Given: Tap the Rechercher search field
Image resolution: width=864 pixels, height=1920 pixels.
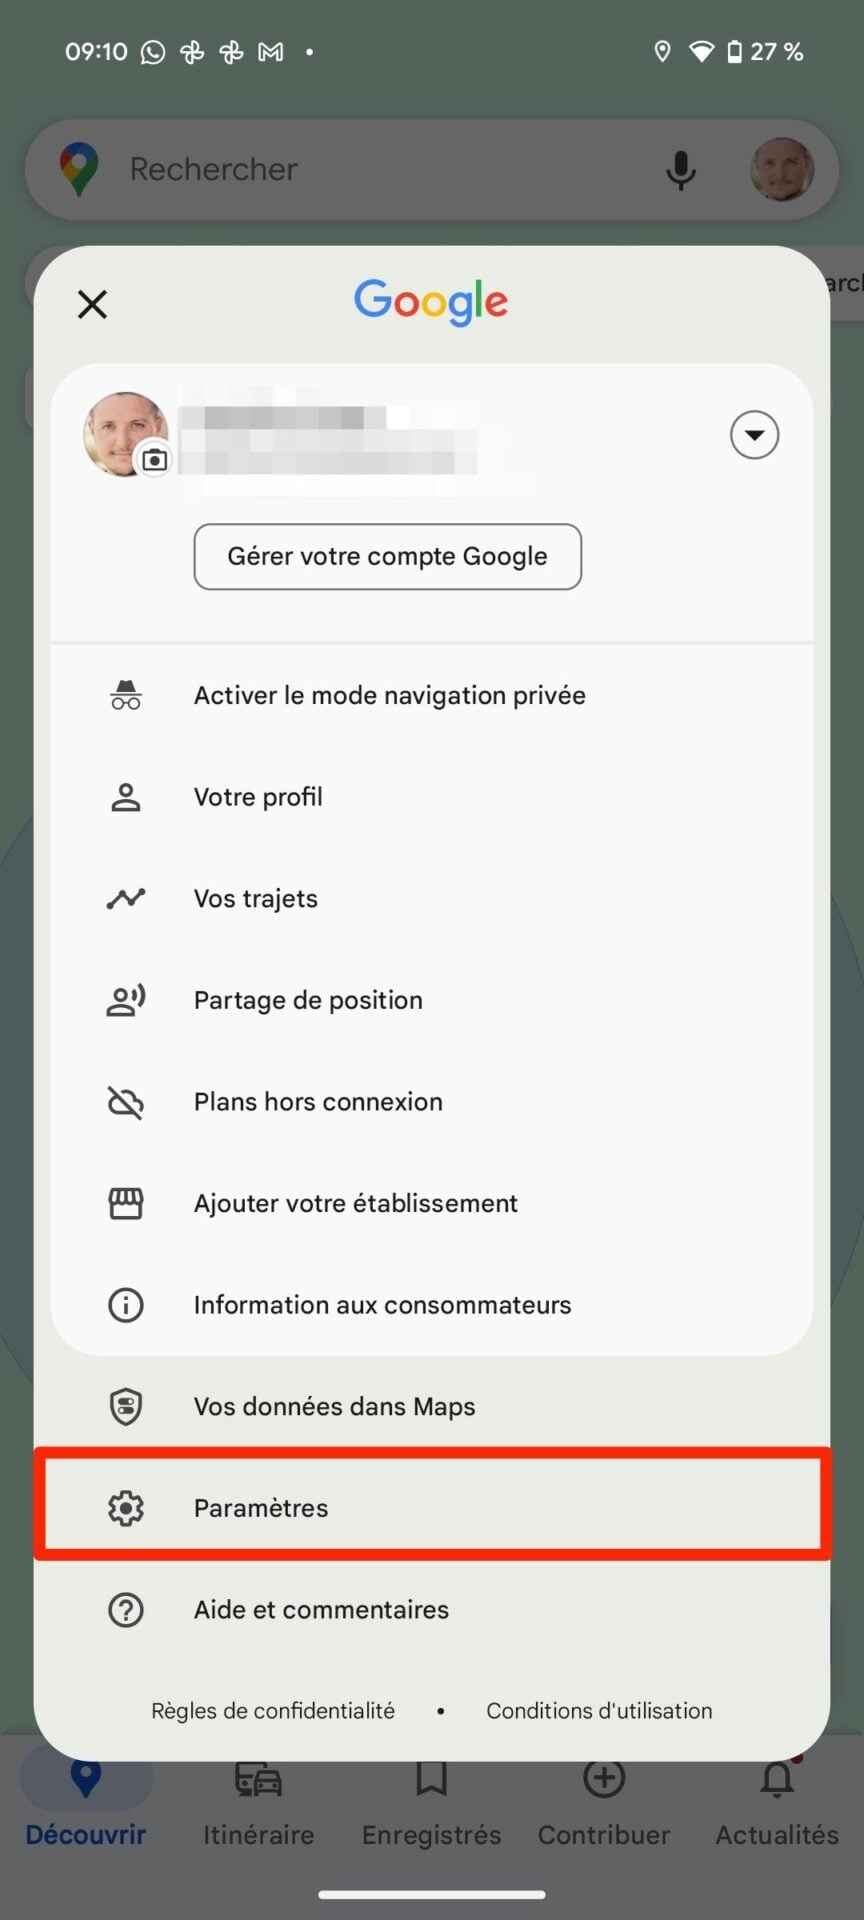Looking at the screenshot, I should point(380,170).
